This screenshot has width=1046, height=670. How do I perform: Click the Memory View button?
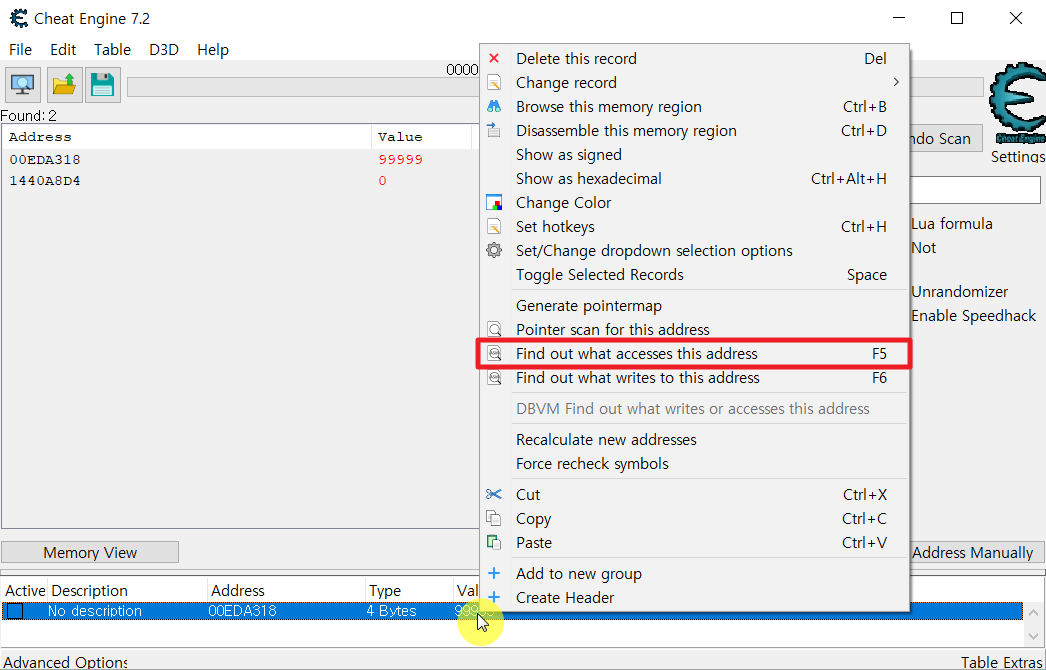90,553
